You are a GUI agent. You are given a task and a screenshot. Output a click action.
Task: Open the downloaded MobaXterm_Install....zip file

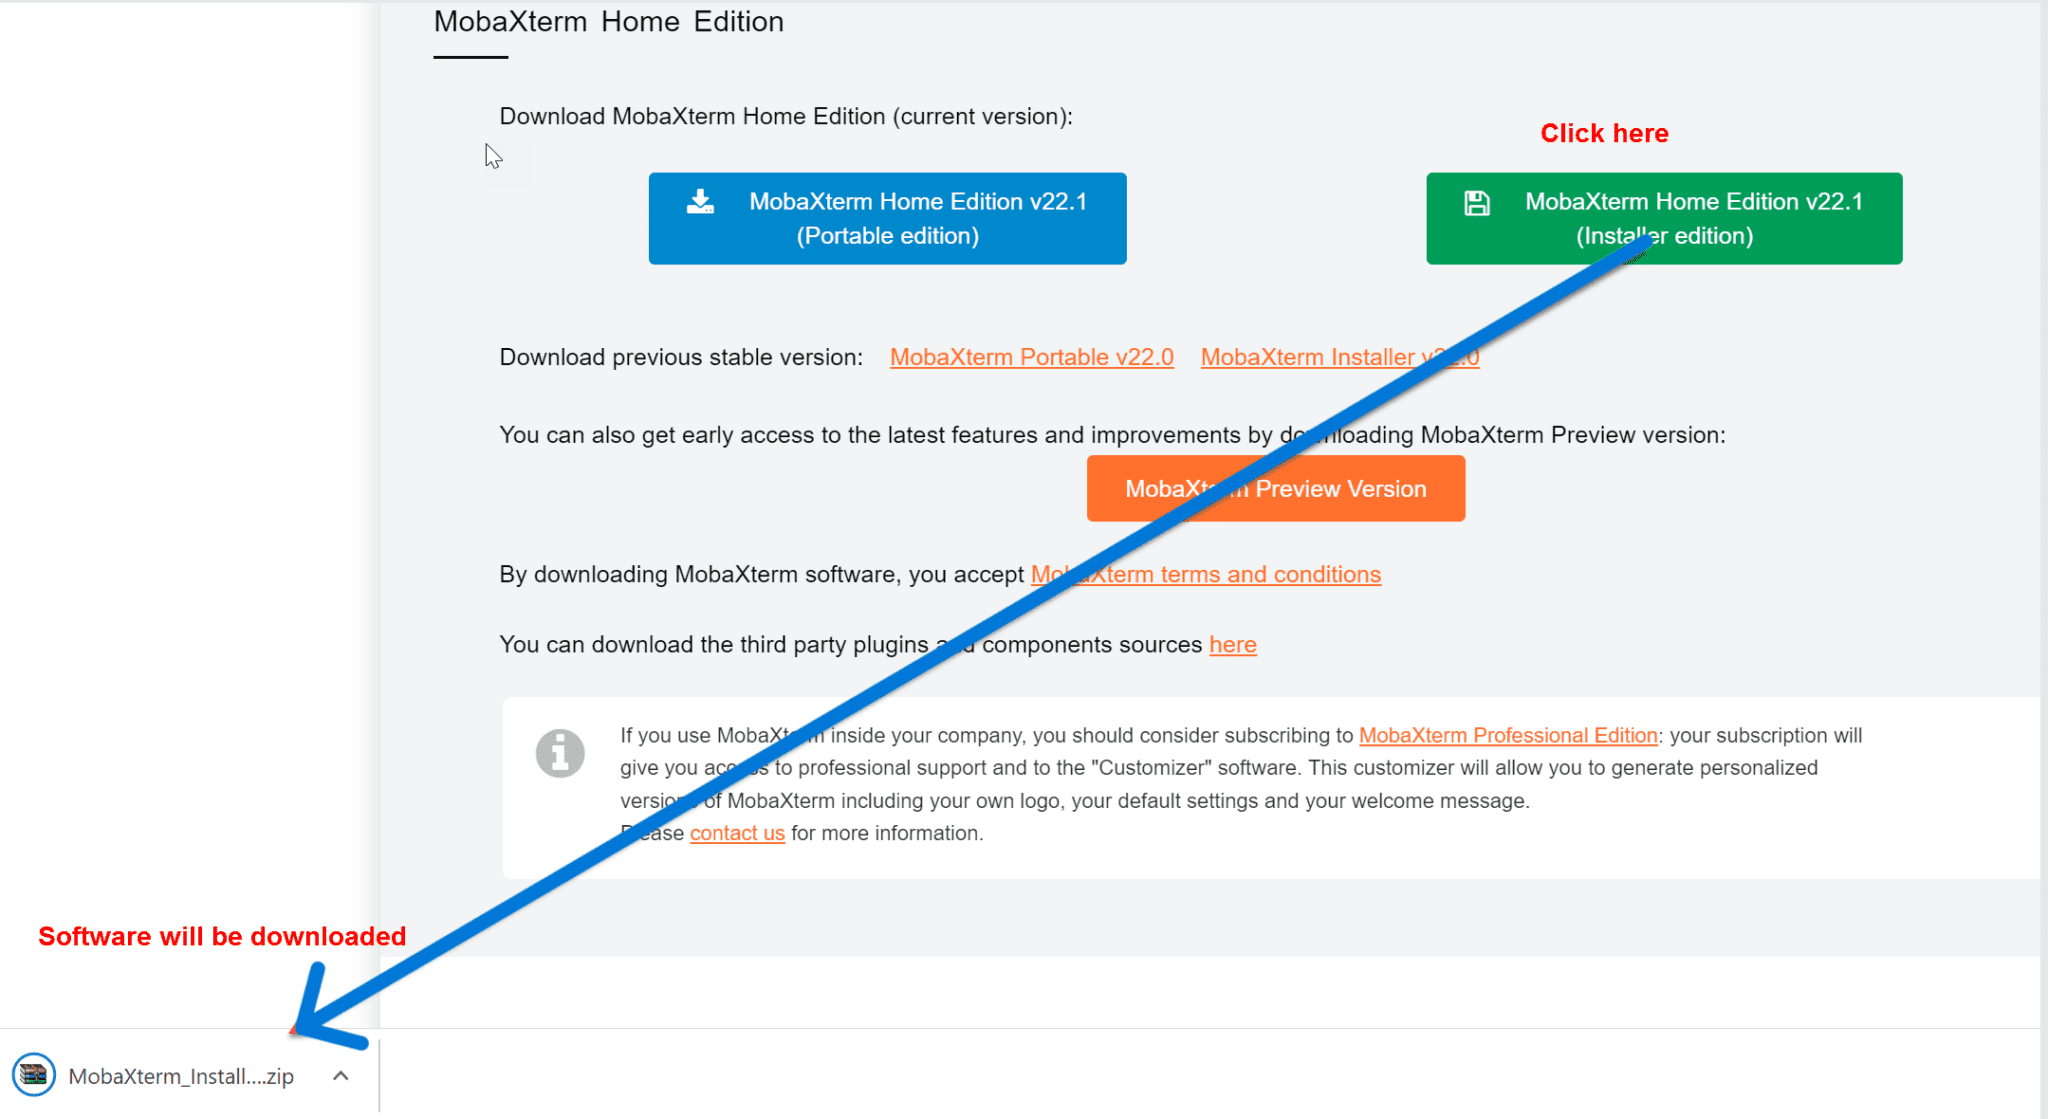180,1075
